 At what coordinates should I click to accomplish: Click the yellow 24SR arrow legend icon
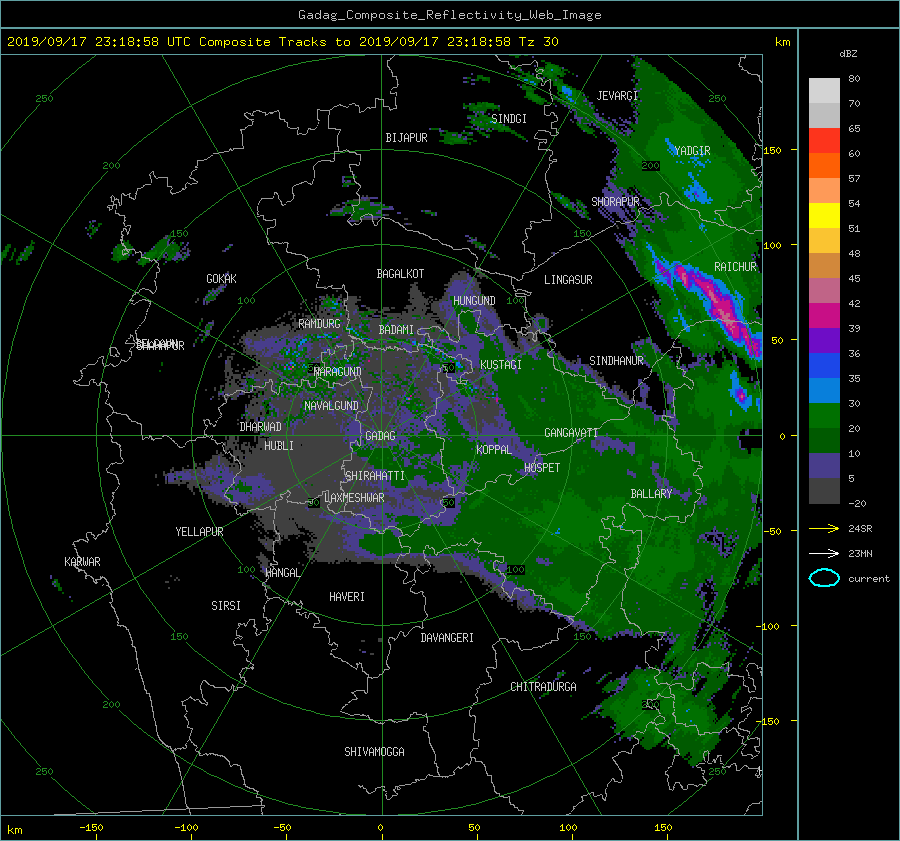pyautogui.click(x=824, y=528)
